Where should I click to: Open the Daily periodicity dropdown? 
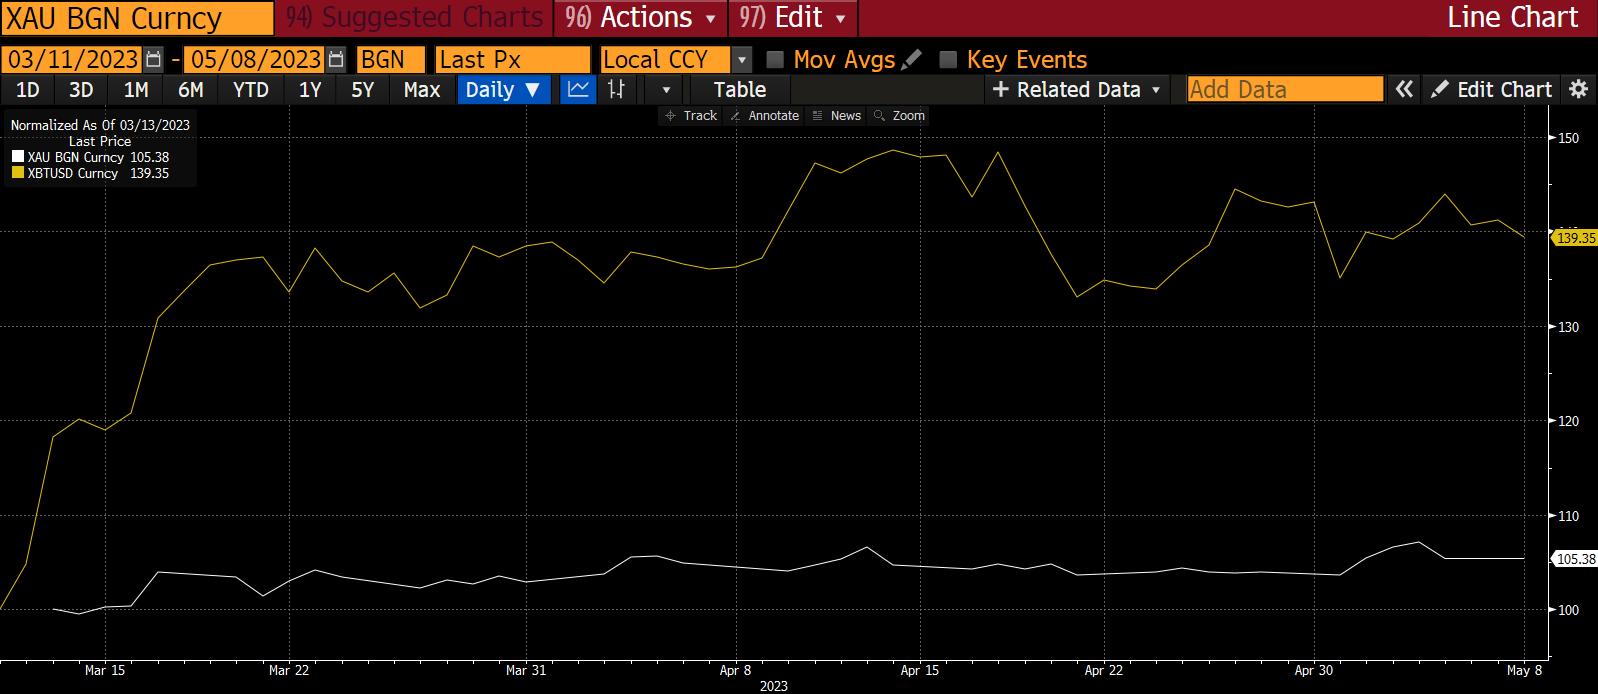(x=503, y=90)
